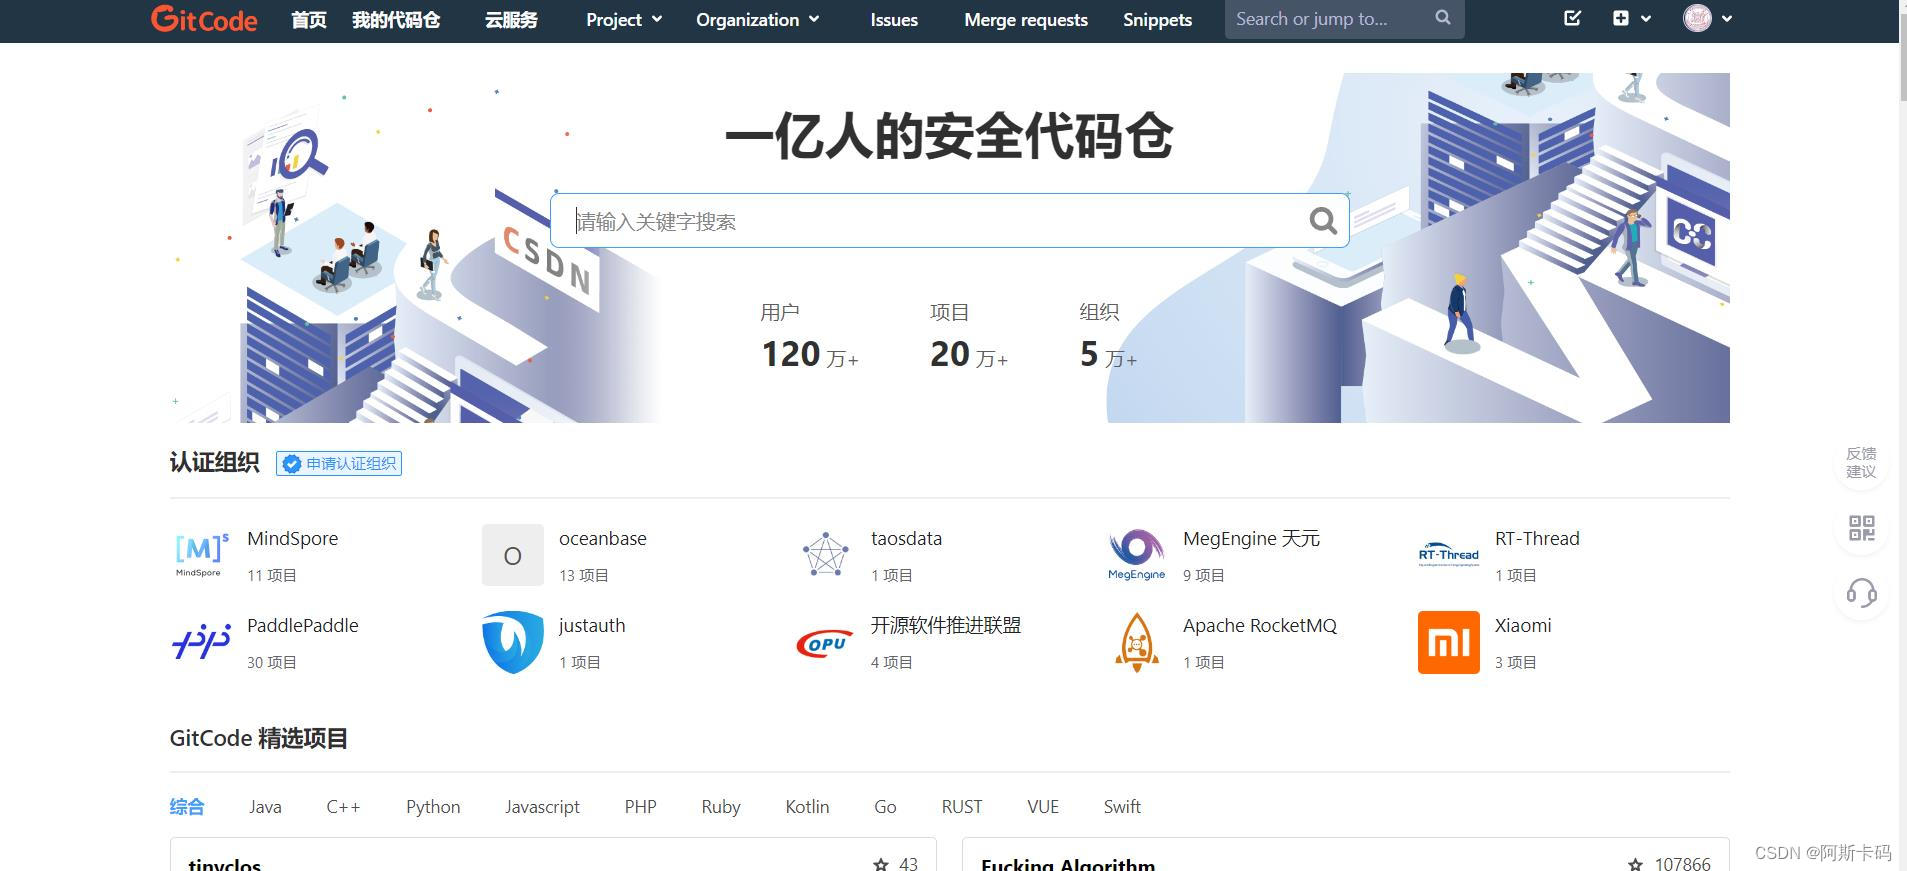1907x871 pixels.
Task: Open Apache RocketMQ organization link
Action: point(1260,625)
